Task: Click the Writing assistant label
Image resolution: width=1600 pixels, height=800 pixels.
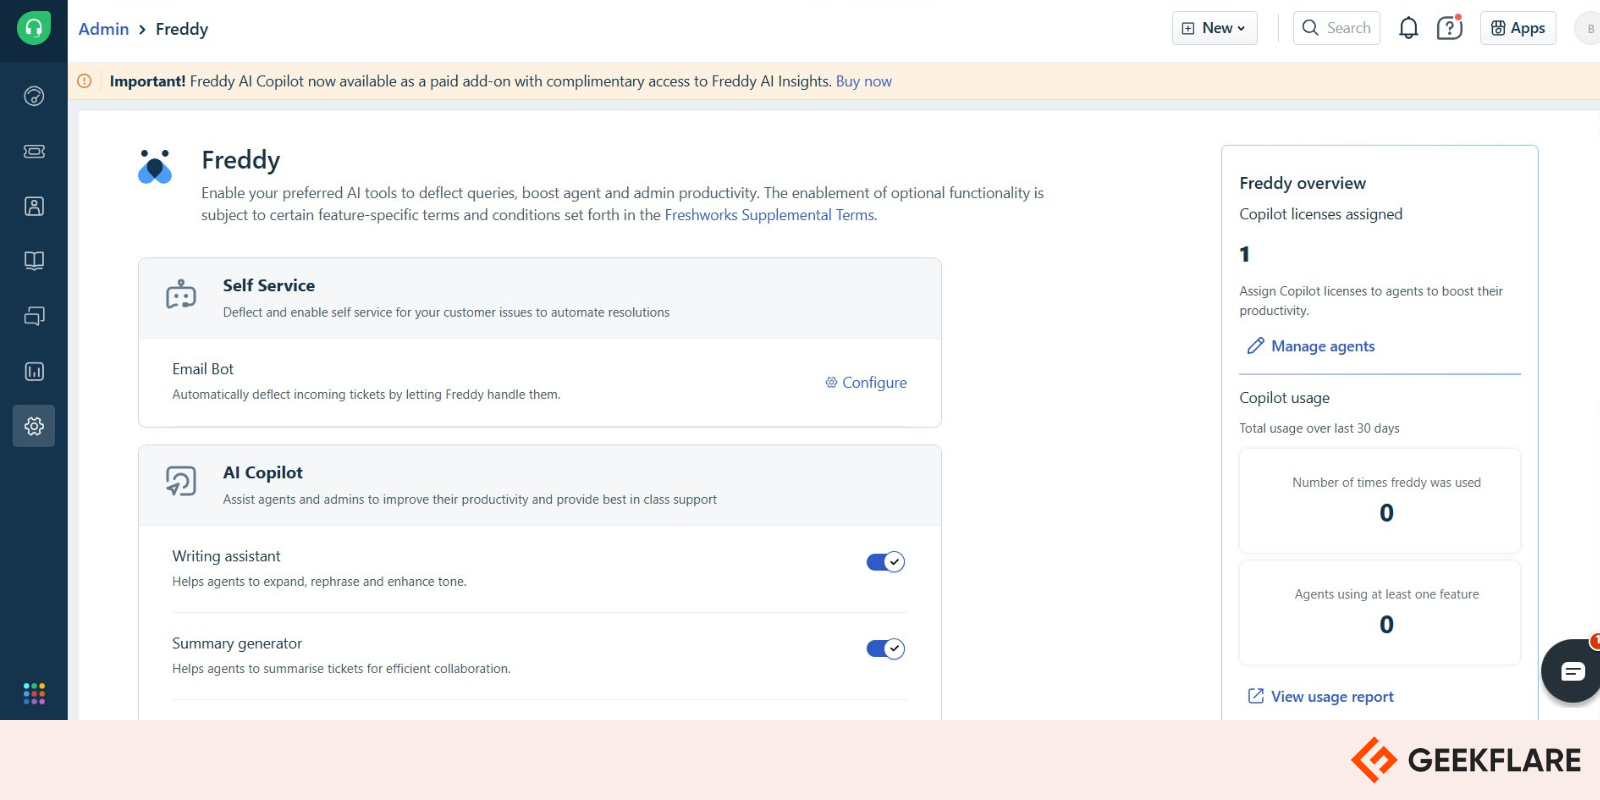Action: point(226,556)
